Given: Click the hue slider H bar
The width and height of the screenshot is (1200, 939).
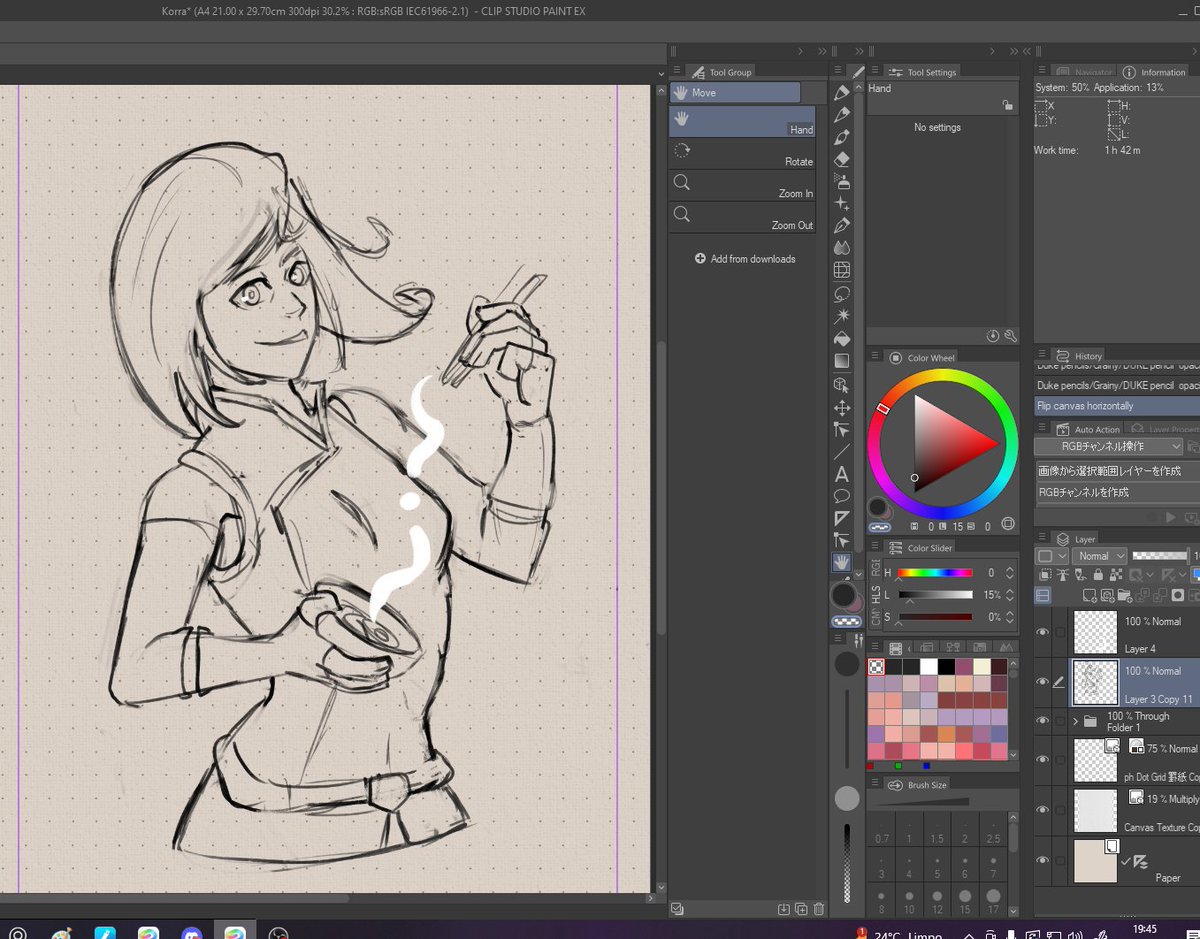Looking at the screenshot, I should [x=935, y=573].
